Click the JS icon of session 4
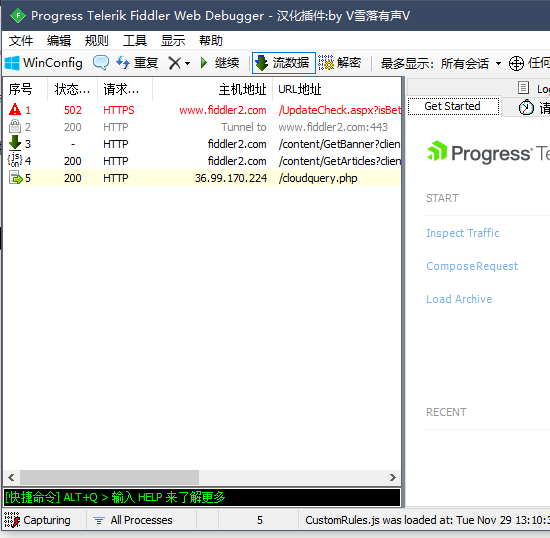This screenshot has height=538, width=550. tap(15, 160)
